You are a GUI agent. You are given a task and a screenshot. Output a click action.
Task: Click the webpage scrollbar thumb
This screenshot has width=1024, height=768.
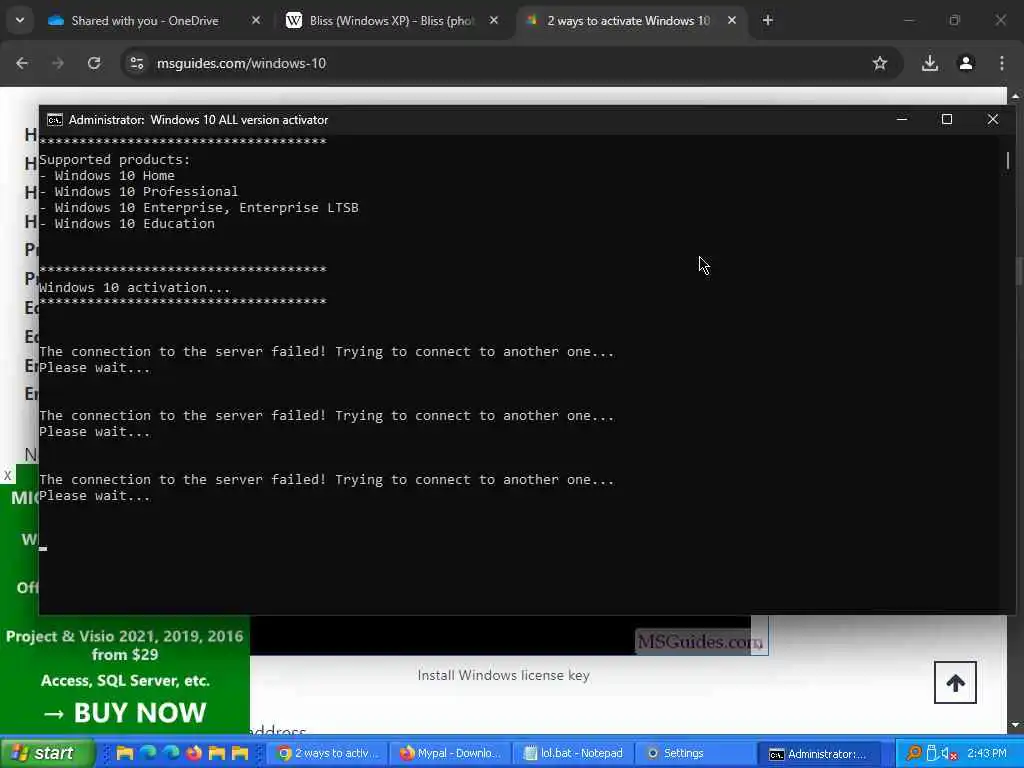tap(1018, 270)
